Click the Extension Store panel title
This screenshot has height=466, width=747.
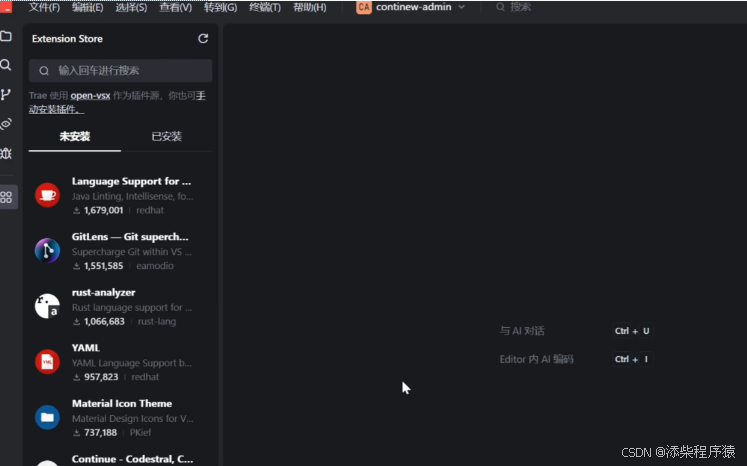pyautogui.click(x=67, y=39)
